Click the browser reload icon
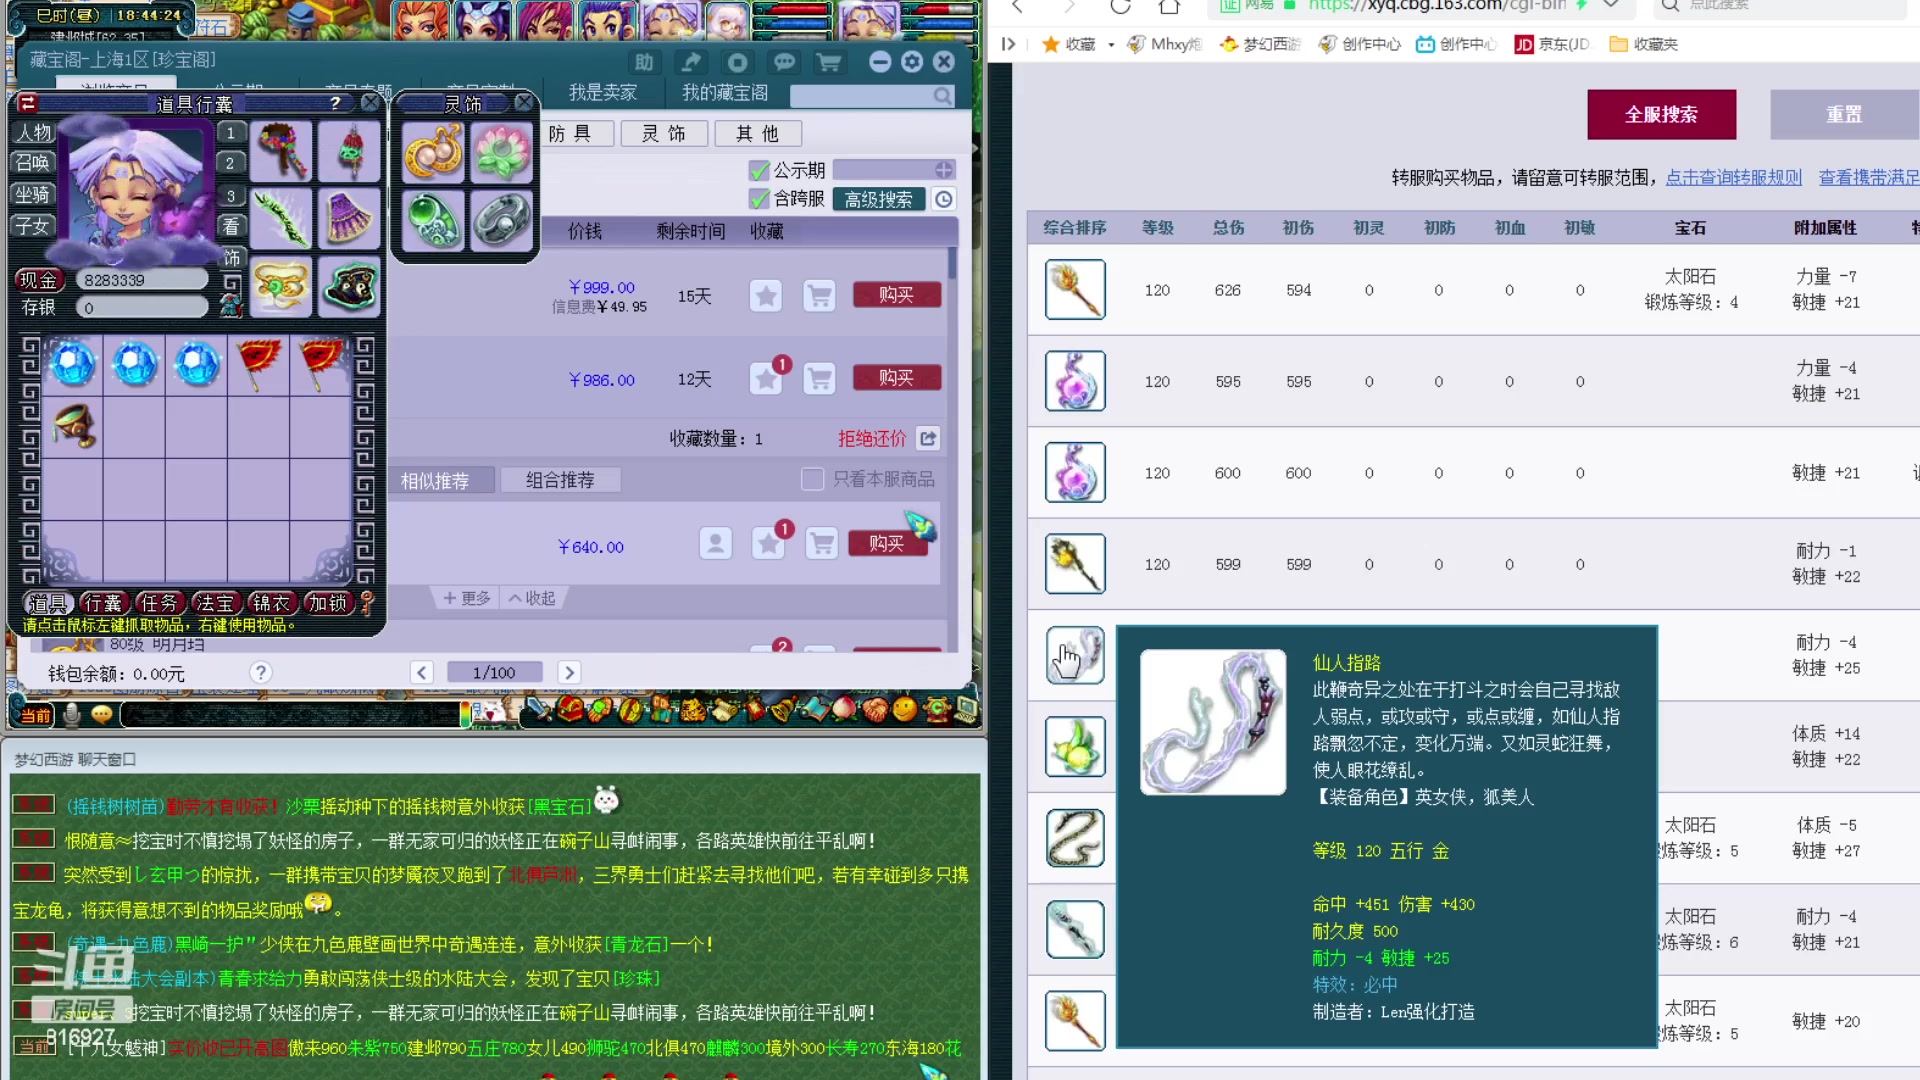 point(1120,6)
